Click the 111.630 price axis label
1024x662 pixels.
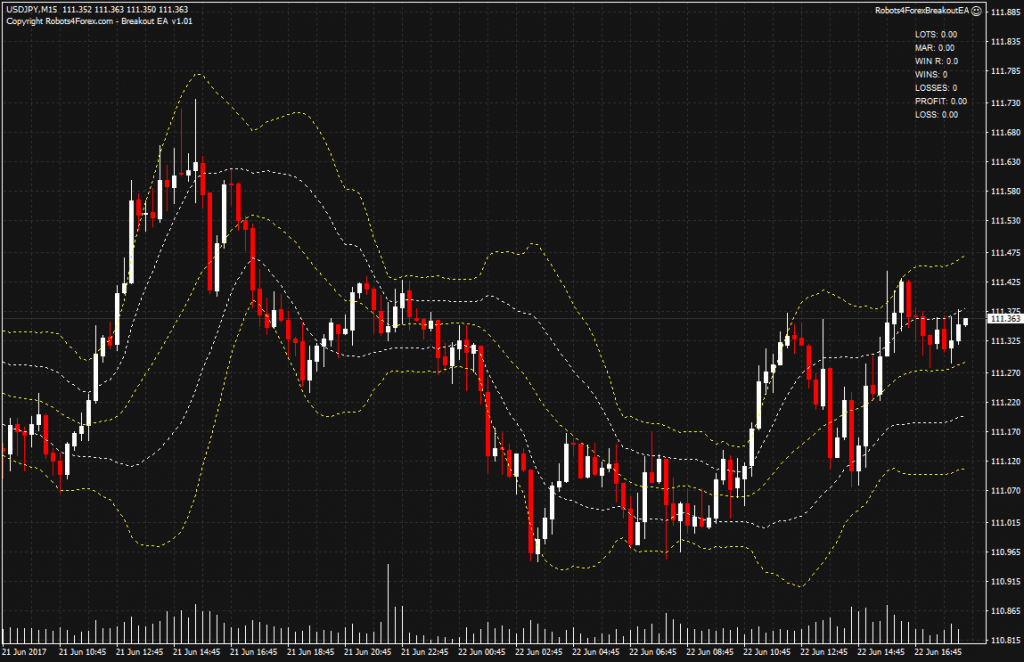[1006, 162]
